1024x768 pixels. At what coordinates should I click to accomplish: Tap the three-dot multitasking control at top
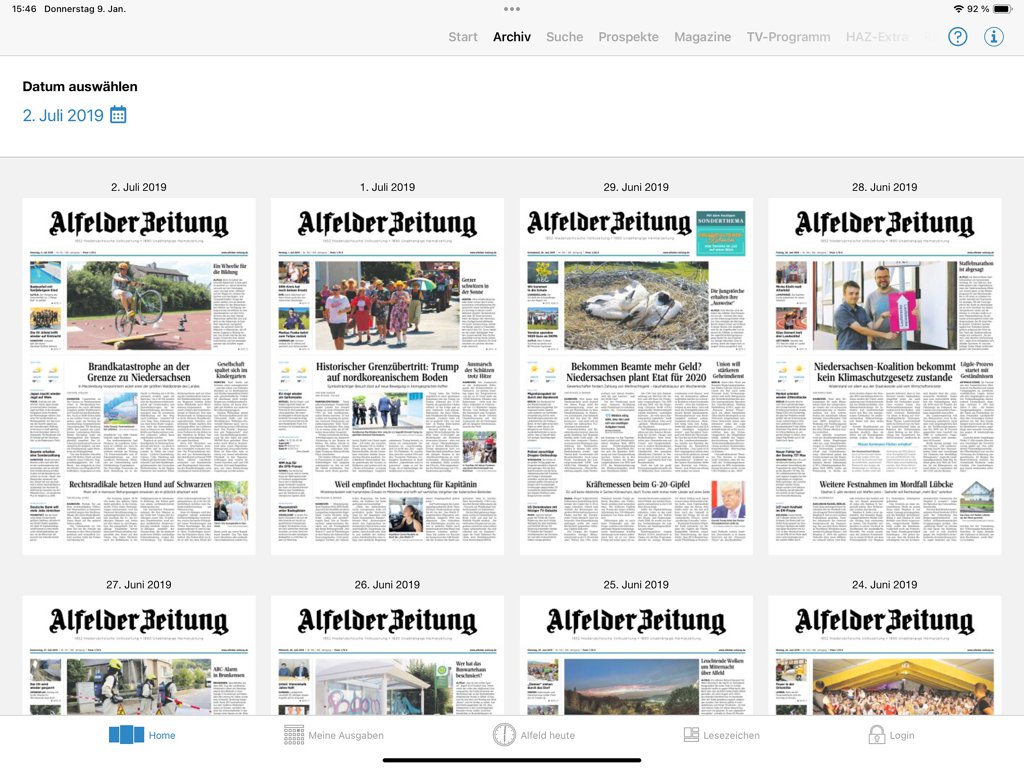(x=512, y=9)
